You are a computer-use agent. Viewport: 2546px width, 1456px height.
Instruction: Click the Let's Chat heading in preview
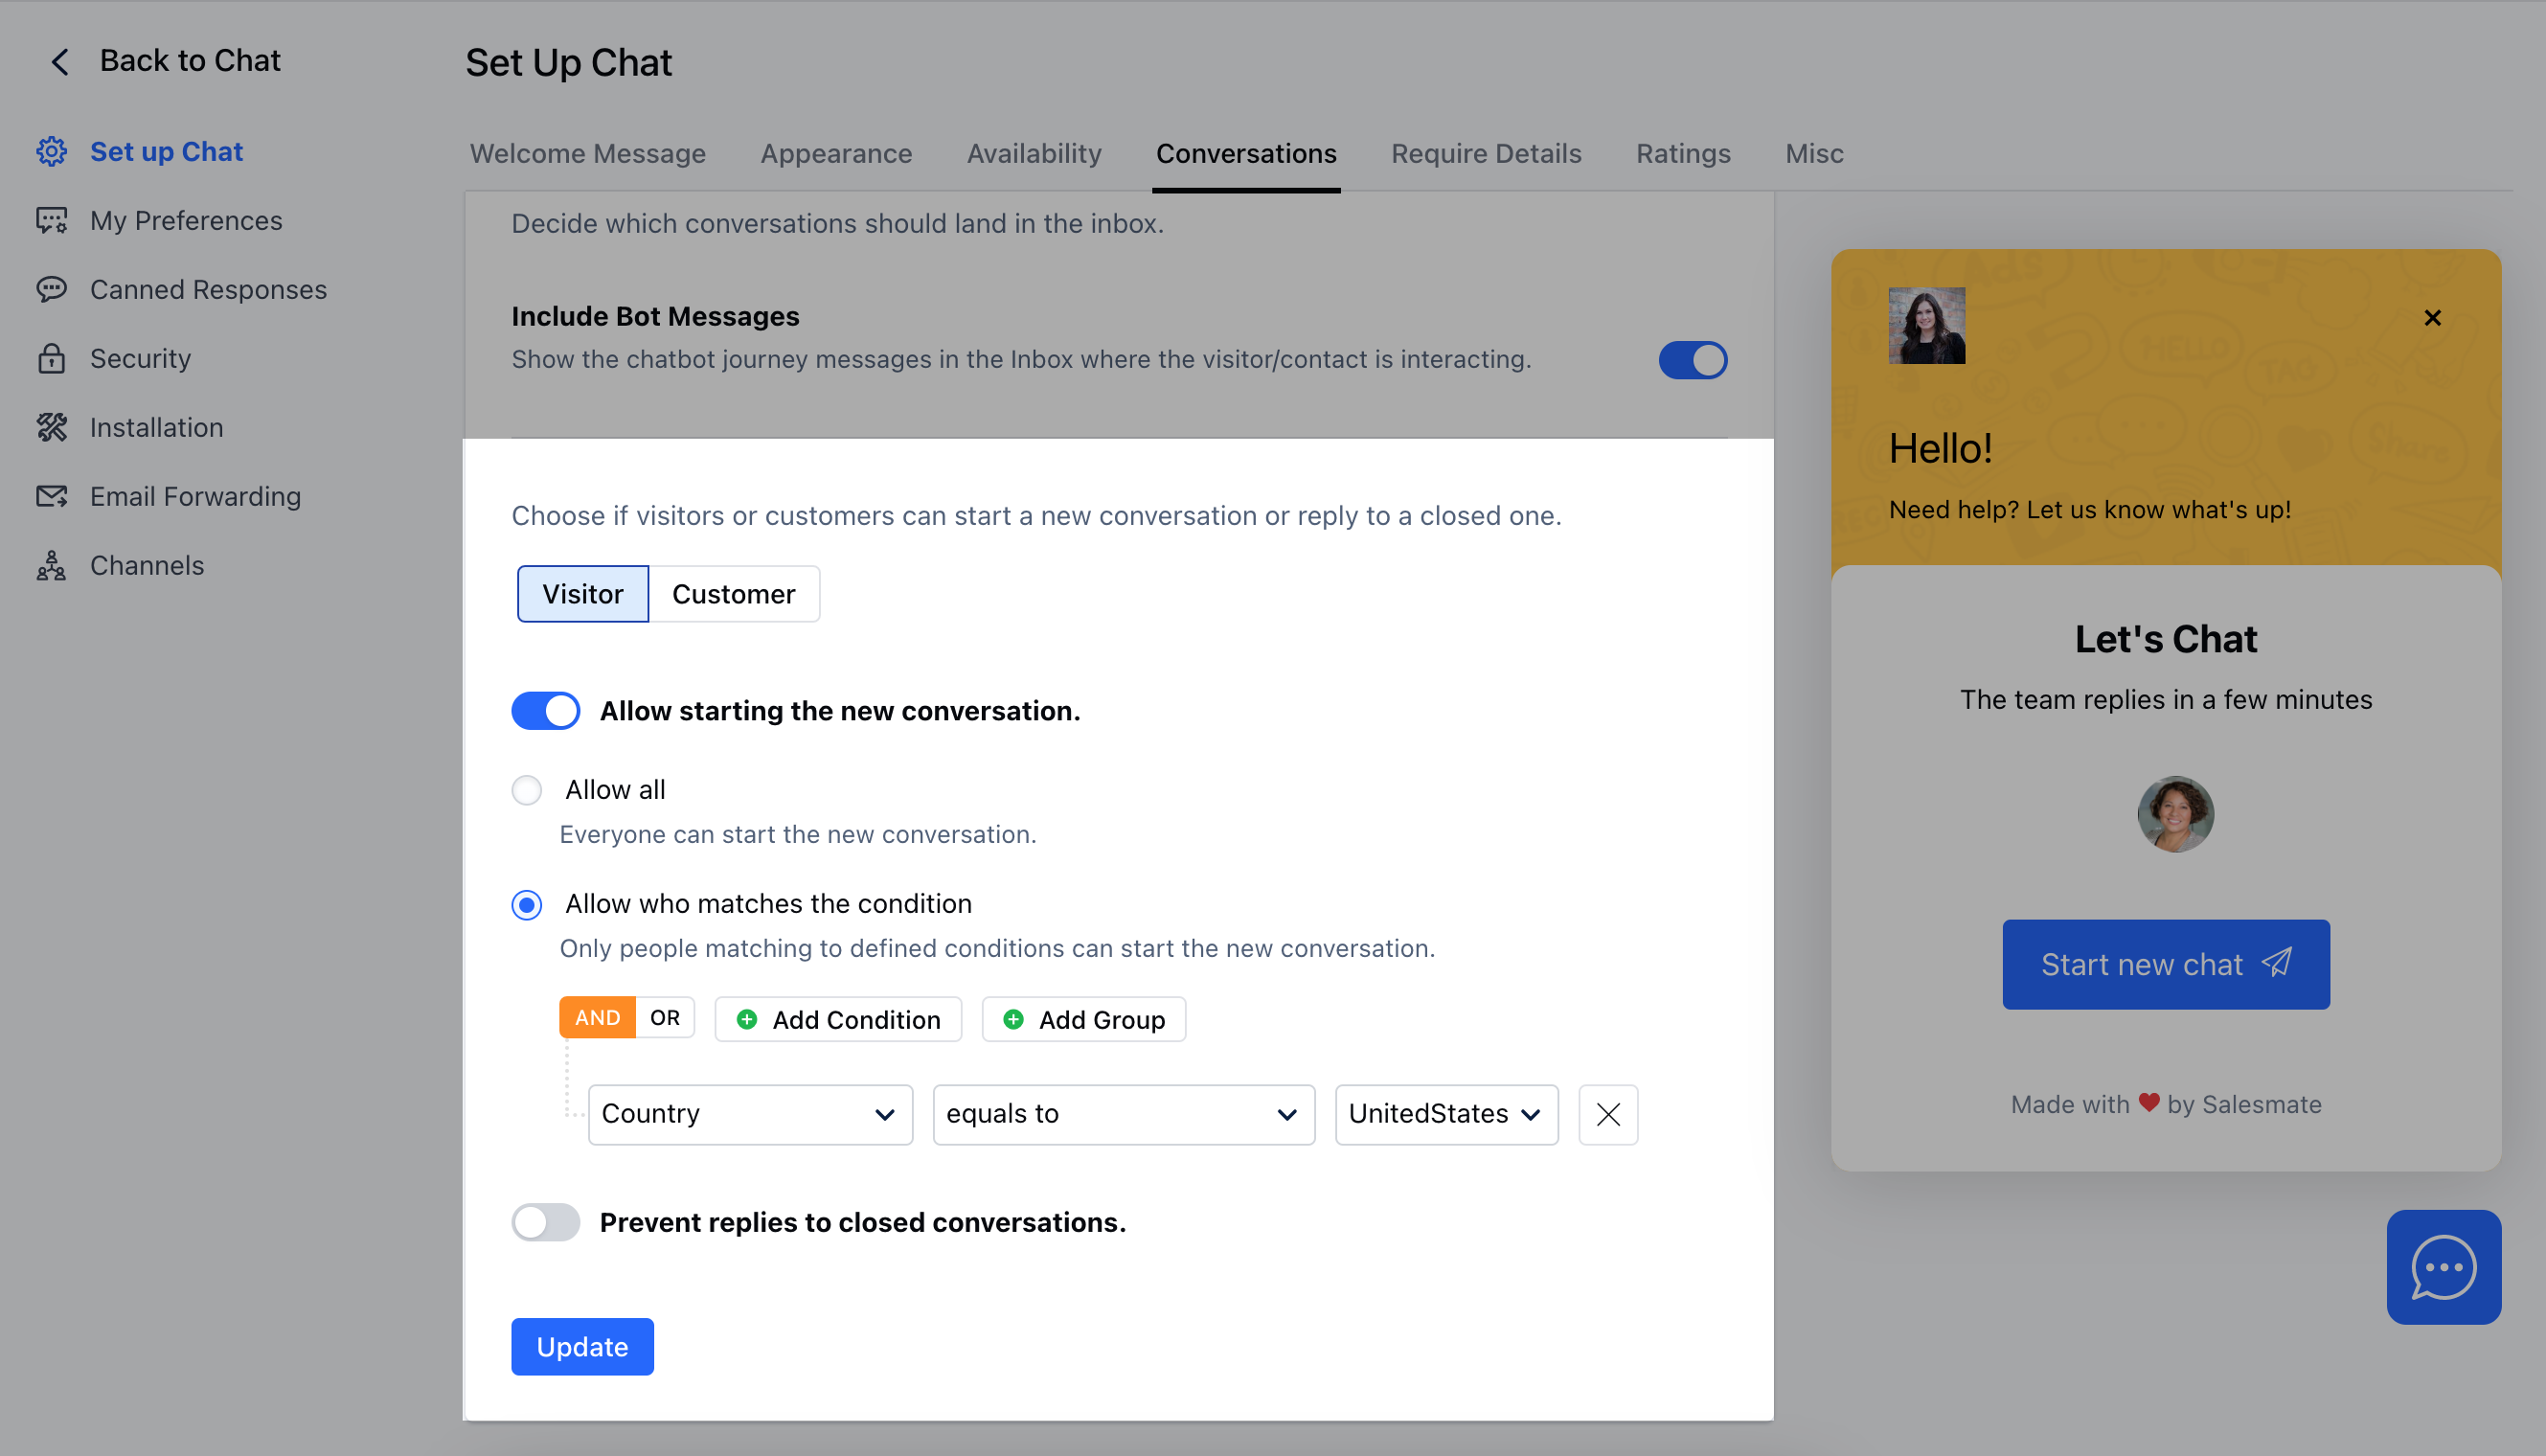pos(2165,639)
